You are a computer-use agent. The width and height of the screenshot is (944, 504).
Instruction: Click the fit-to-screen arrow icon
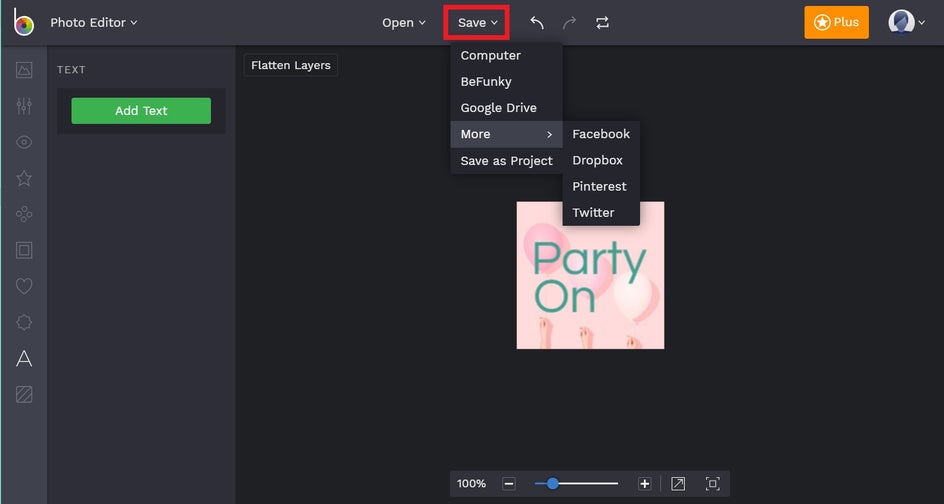pyautogui.click(x=678, y=484)
